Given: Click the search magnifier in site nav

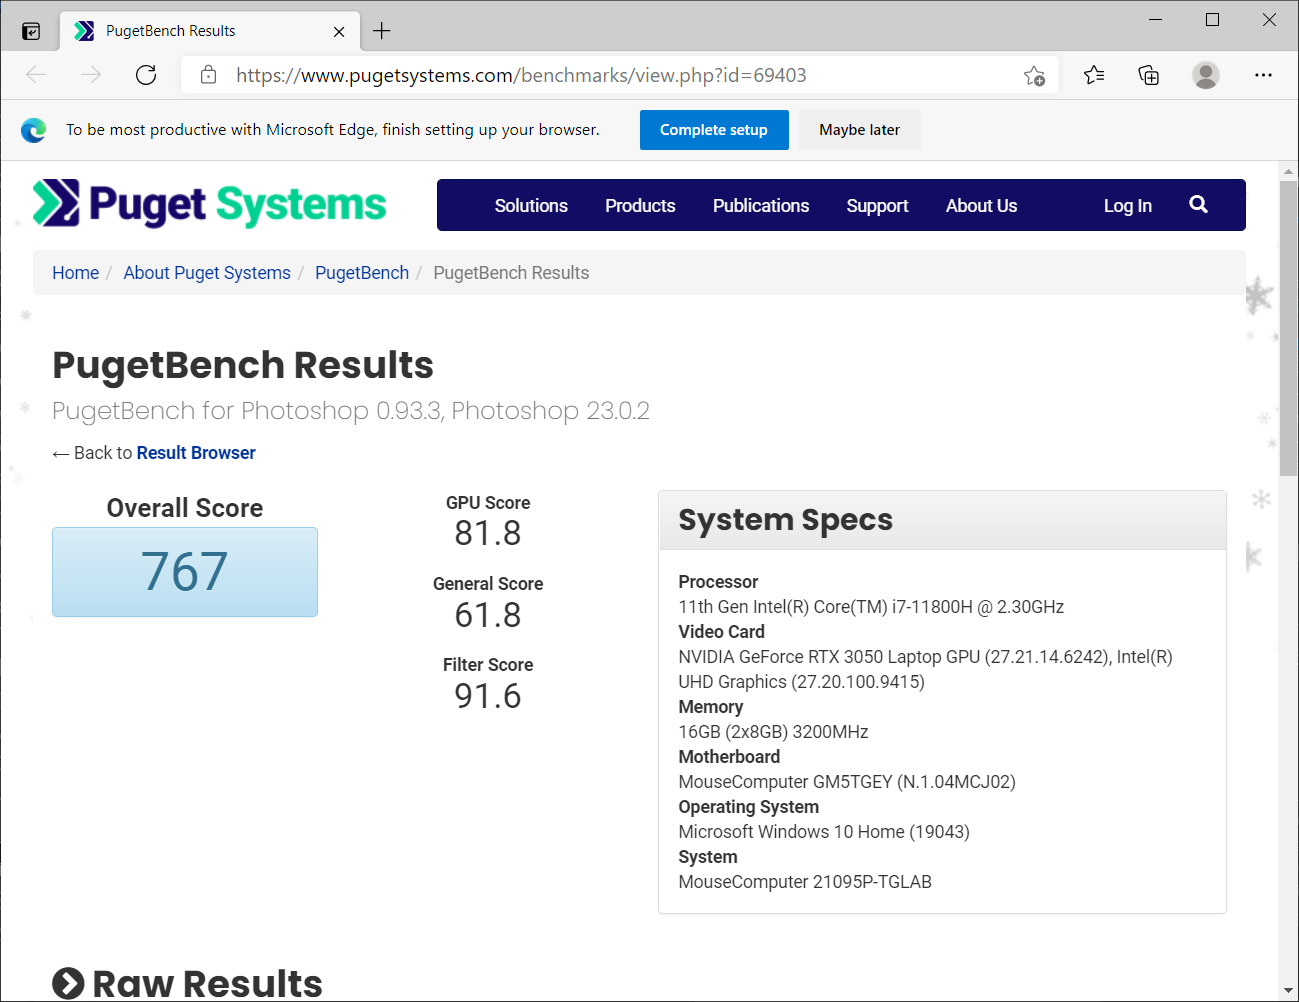Looking at the screenshot, I should (x=1198, y=205).
